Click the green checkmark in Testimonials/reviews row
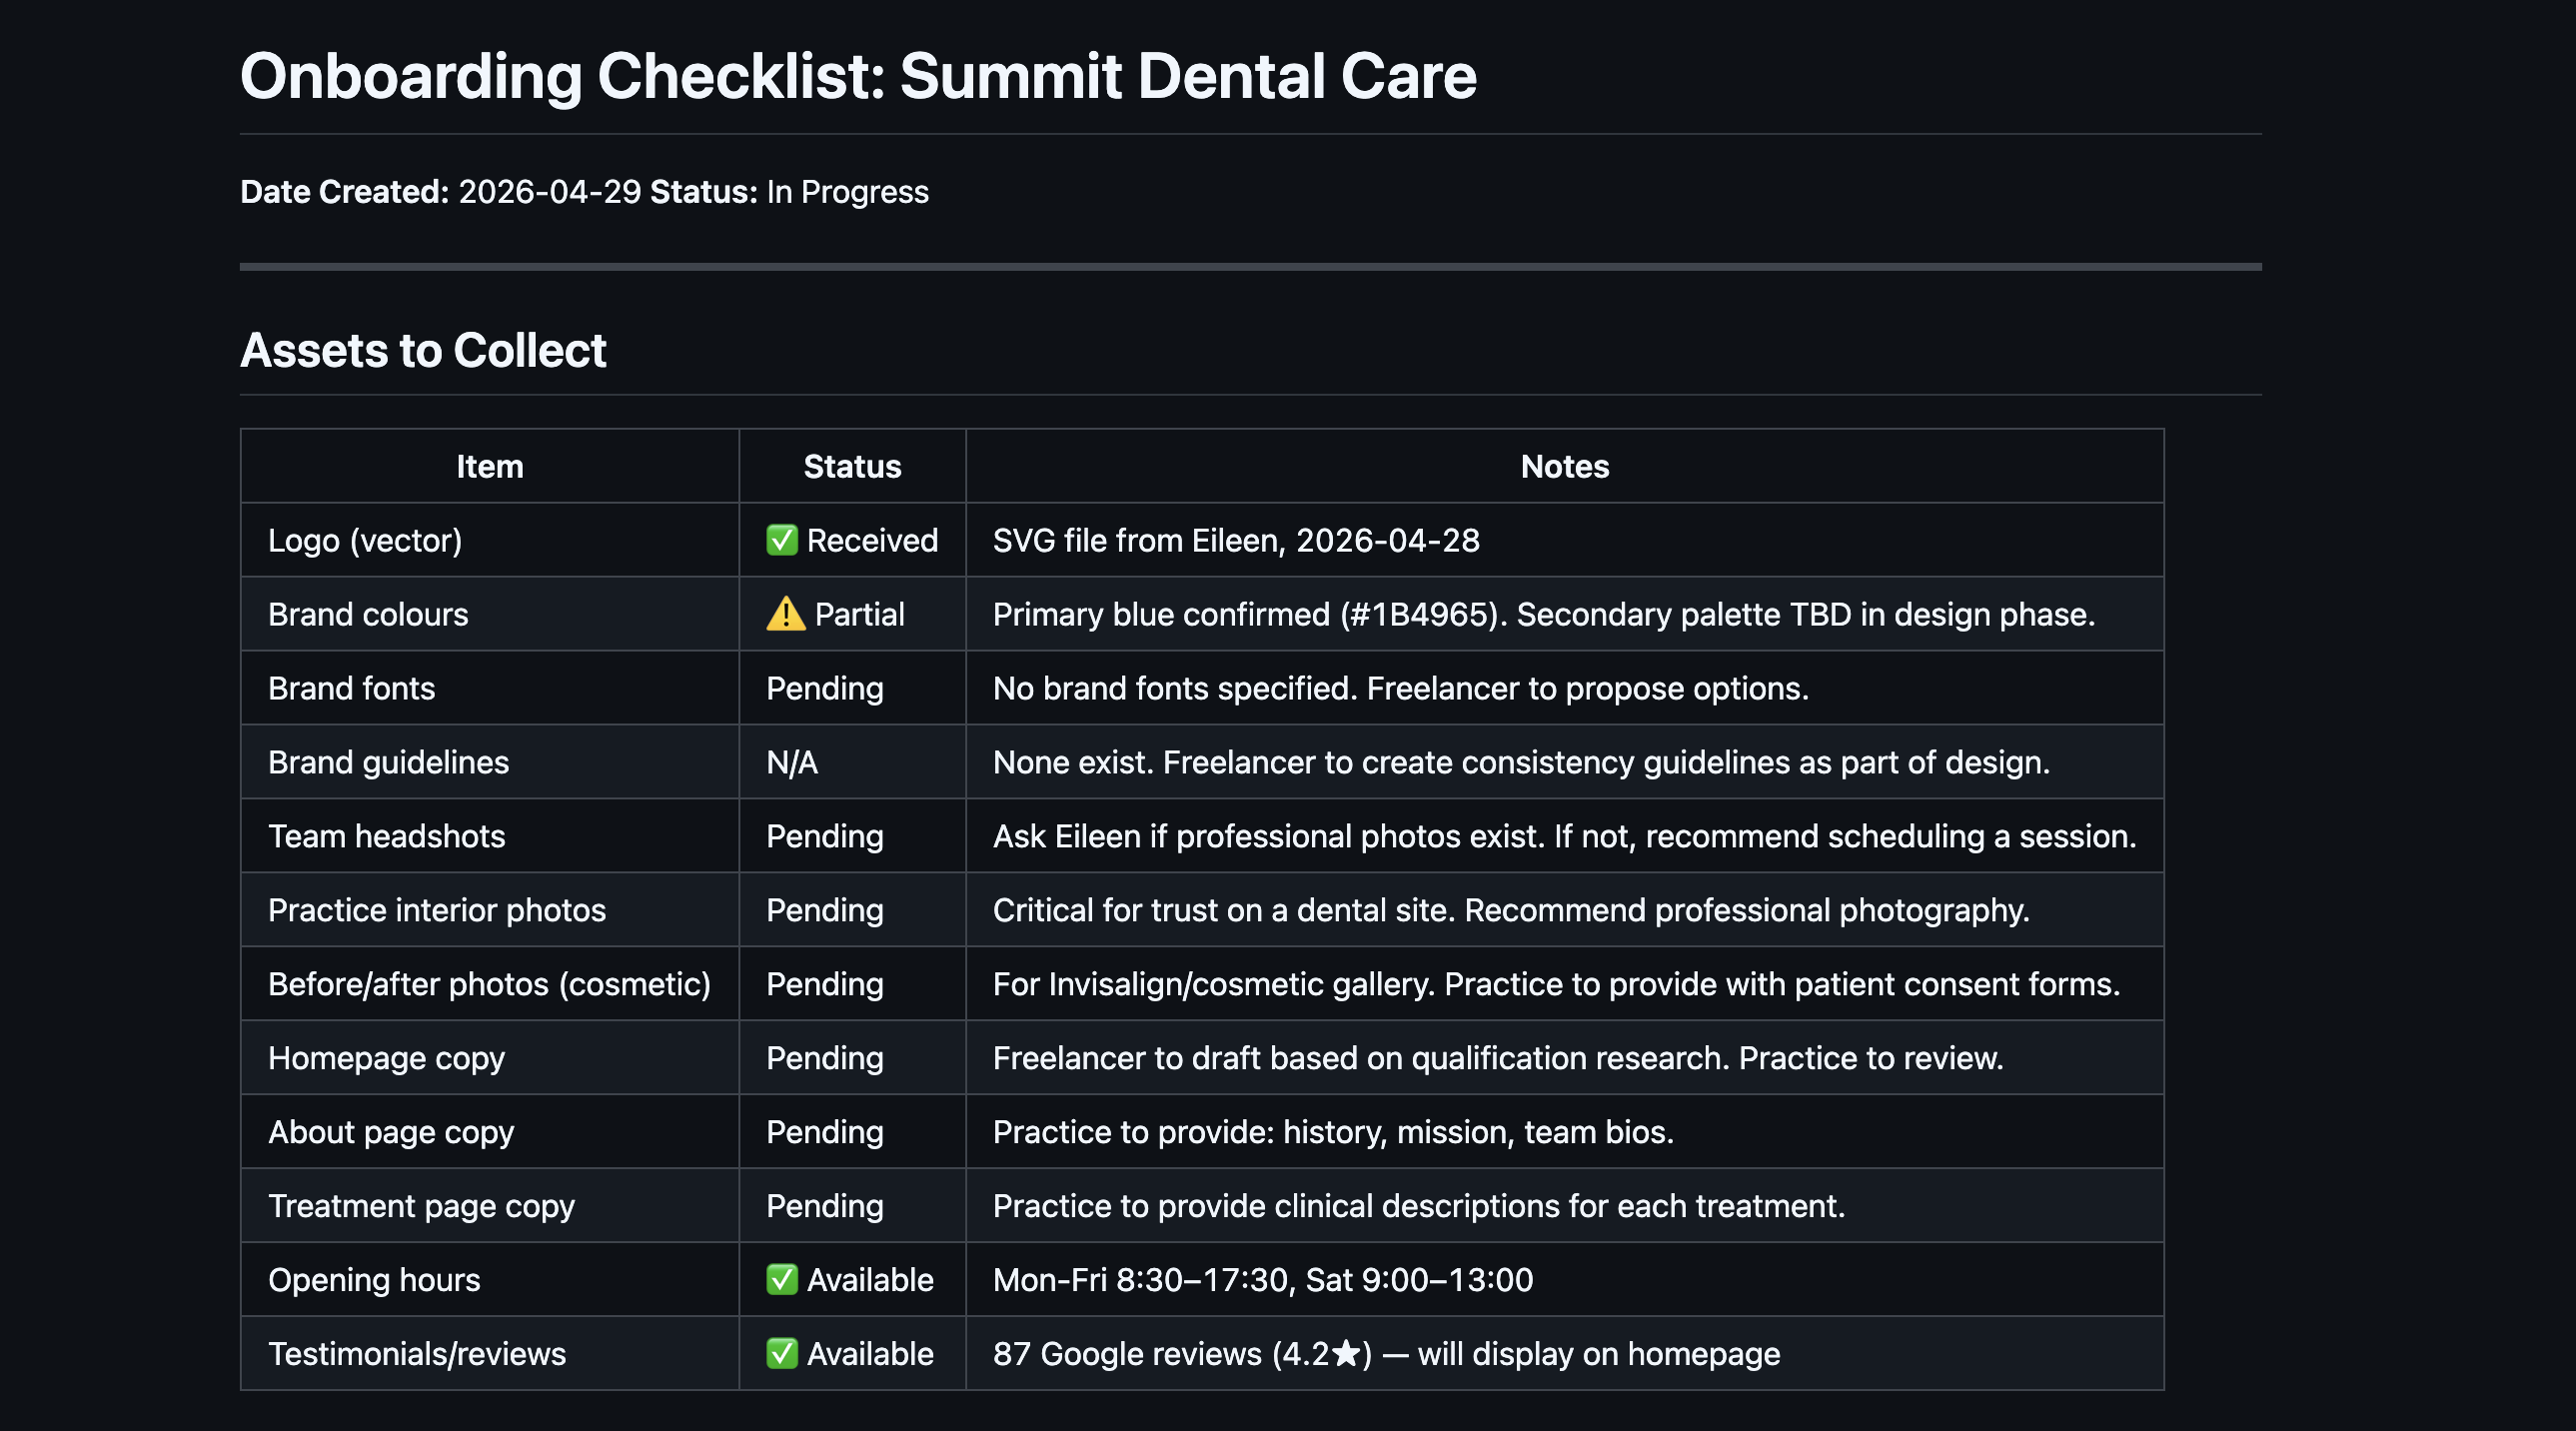Image resolution: width=2576 pixels, height=1431 pixels. [x=781, y=1354]
